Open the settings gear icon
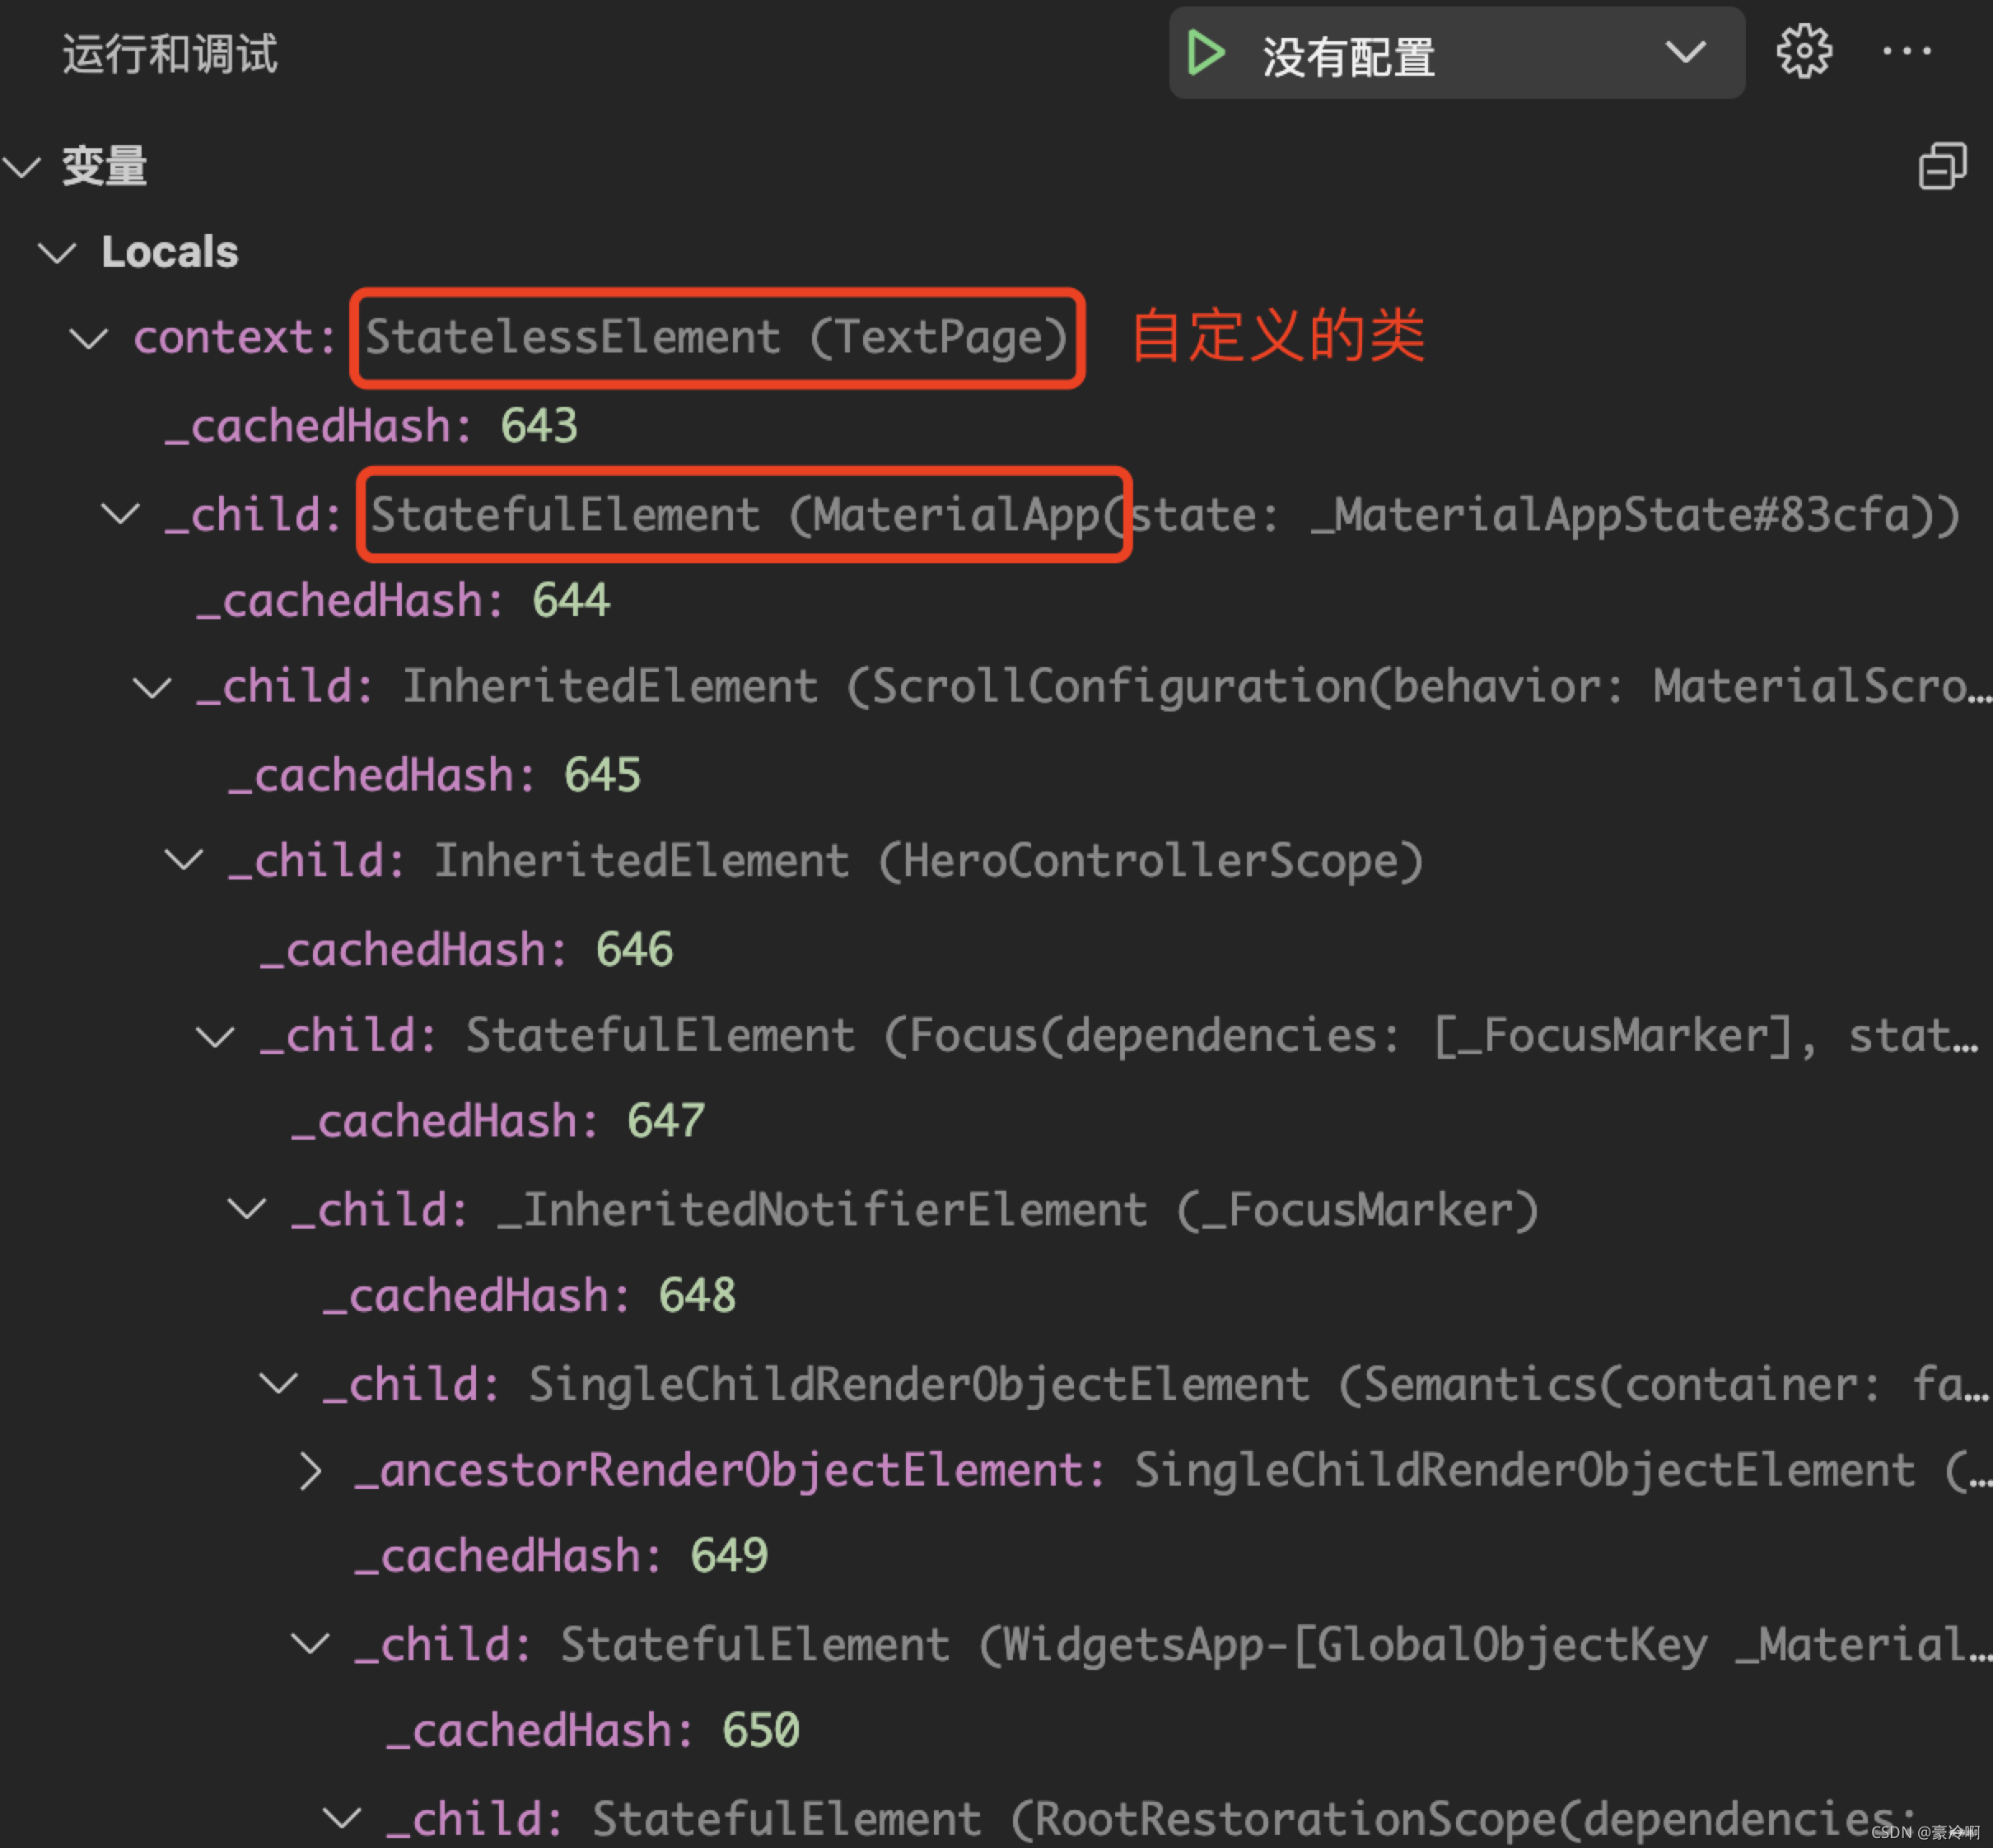The height and width of the screenshot is (1848, 1993). [x=1805, y=54]
